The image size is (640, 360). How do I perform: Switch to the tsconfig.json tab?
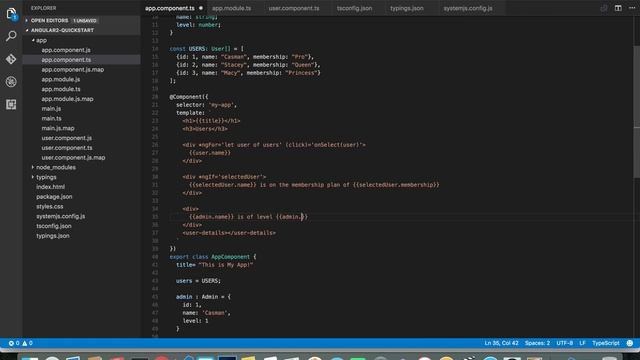[x=354, y=8]
